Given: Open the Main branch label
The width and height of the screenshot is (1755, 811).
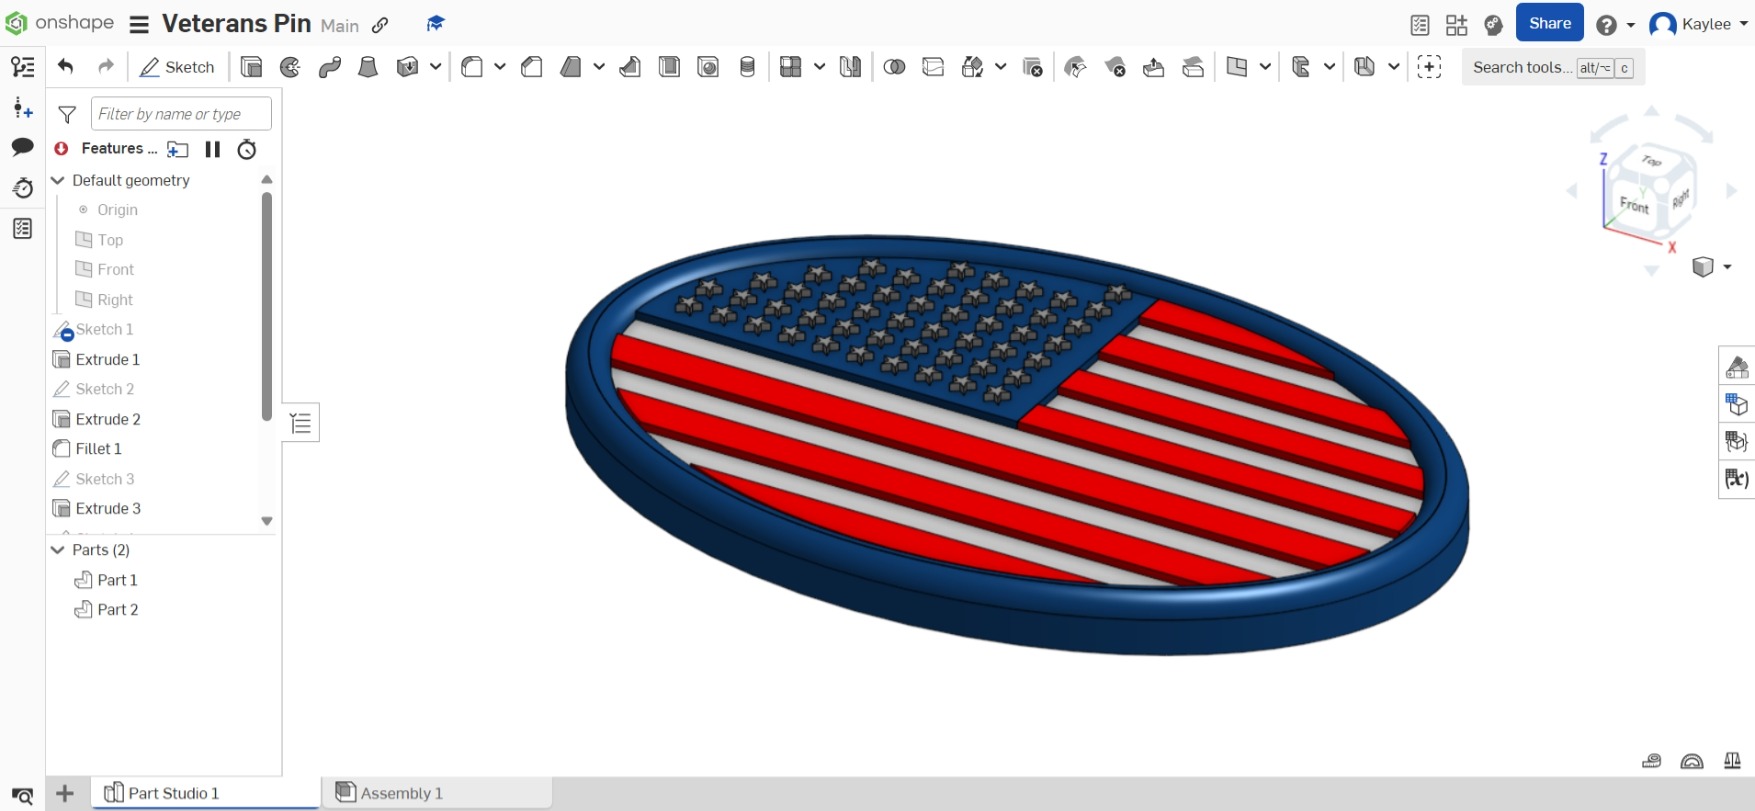Looking at the screenshot, I should click(x=340, y=26).
